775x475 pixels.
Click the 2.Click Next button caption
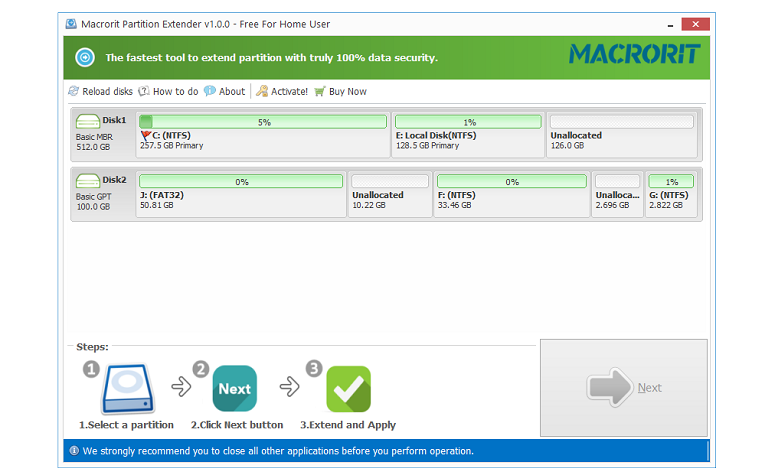tap(237, 425)
